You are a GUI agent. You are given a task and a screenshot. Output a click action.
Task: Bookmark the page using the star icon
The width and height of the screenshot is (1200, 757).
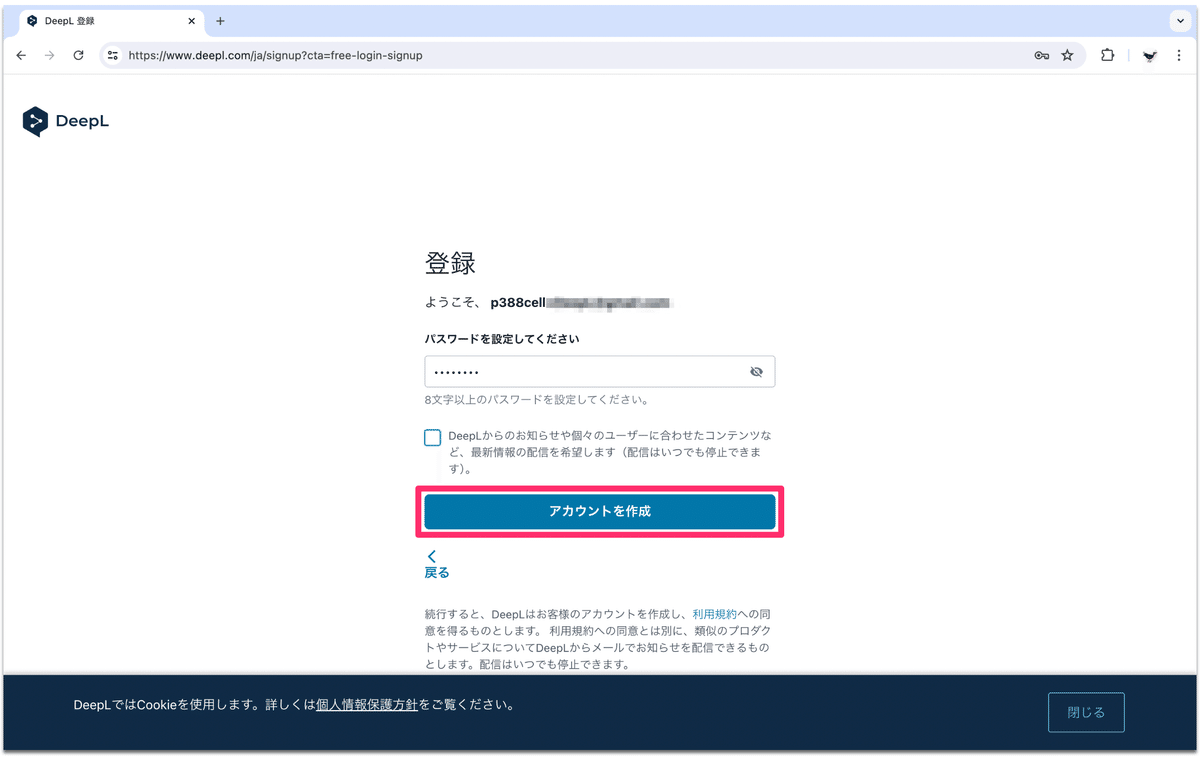click(1068, 55)
